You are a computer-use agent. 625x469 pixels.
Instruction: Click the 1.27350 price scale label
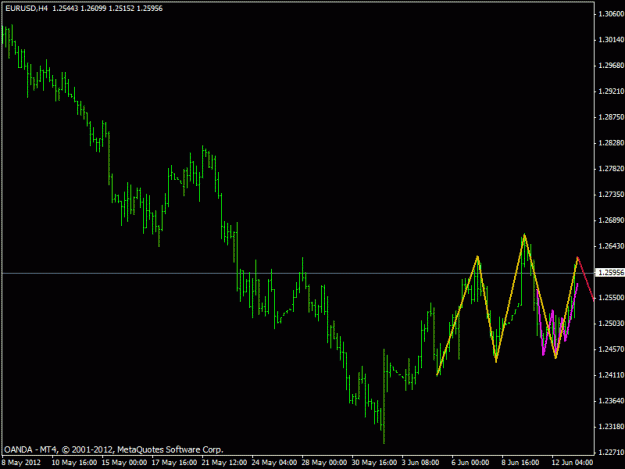pyautogui.click(x=611, y=194)
